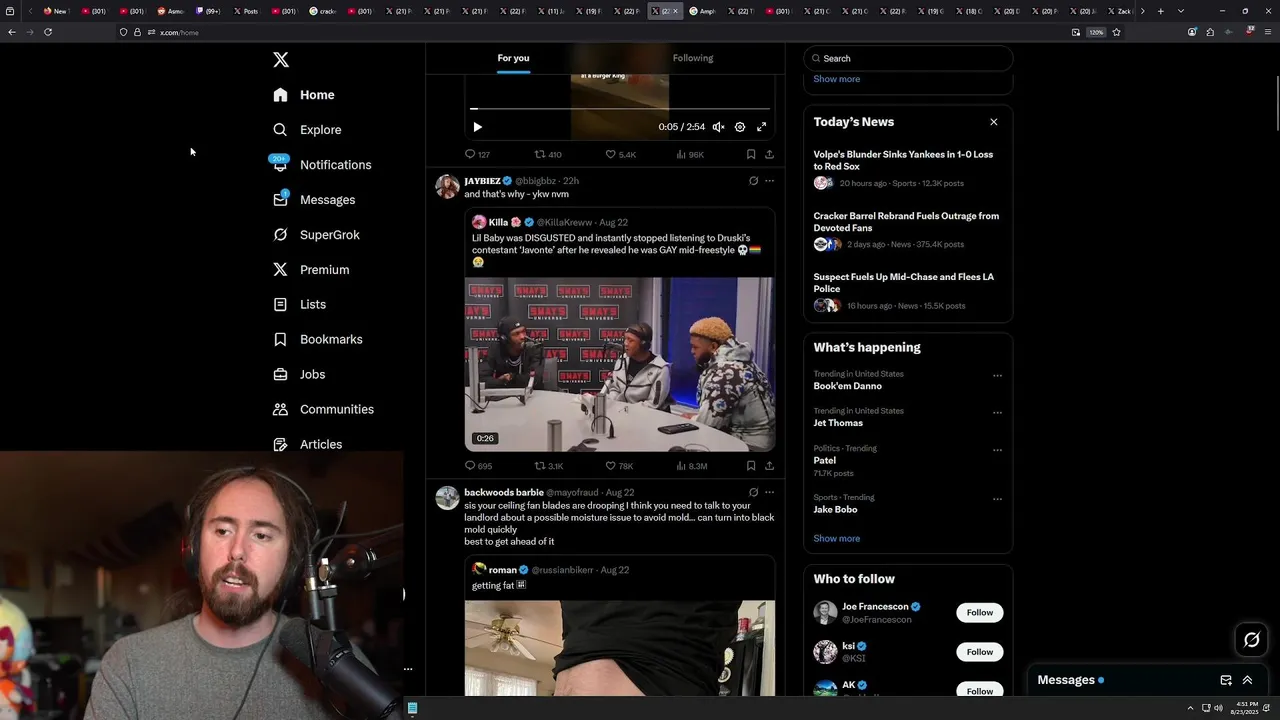Open more options for Patel trend
The width and height of the screenshot is (1280, 720).
coord(997,450)
